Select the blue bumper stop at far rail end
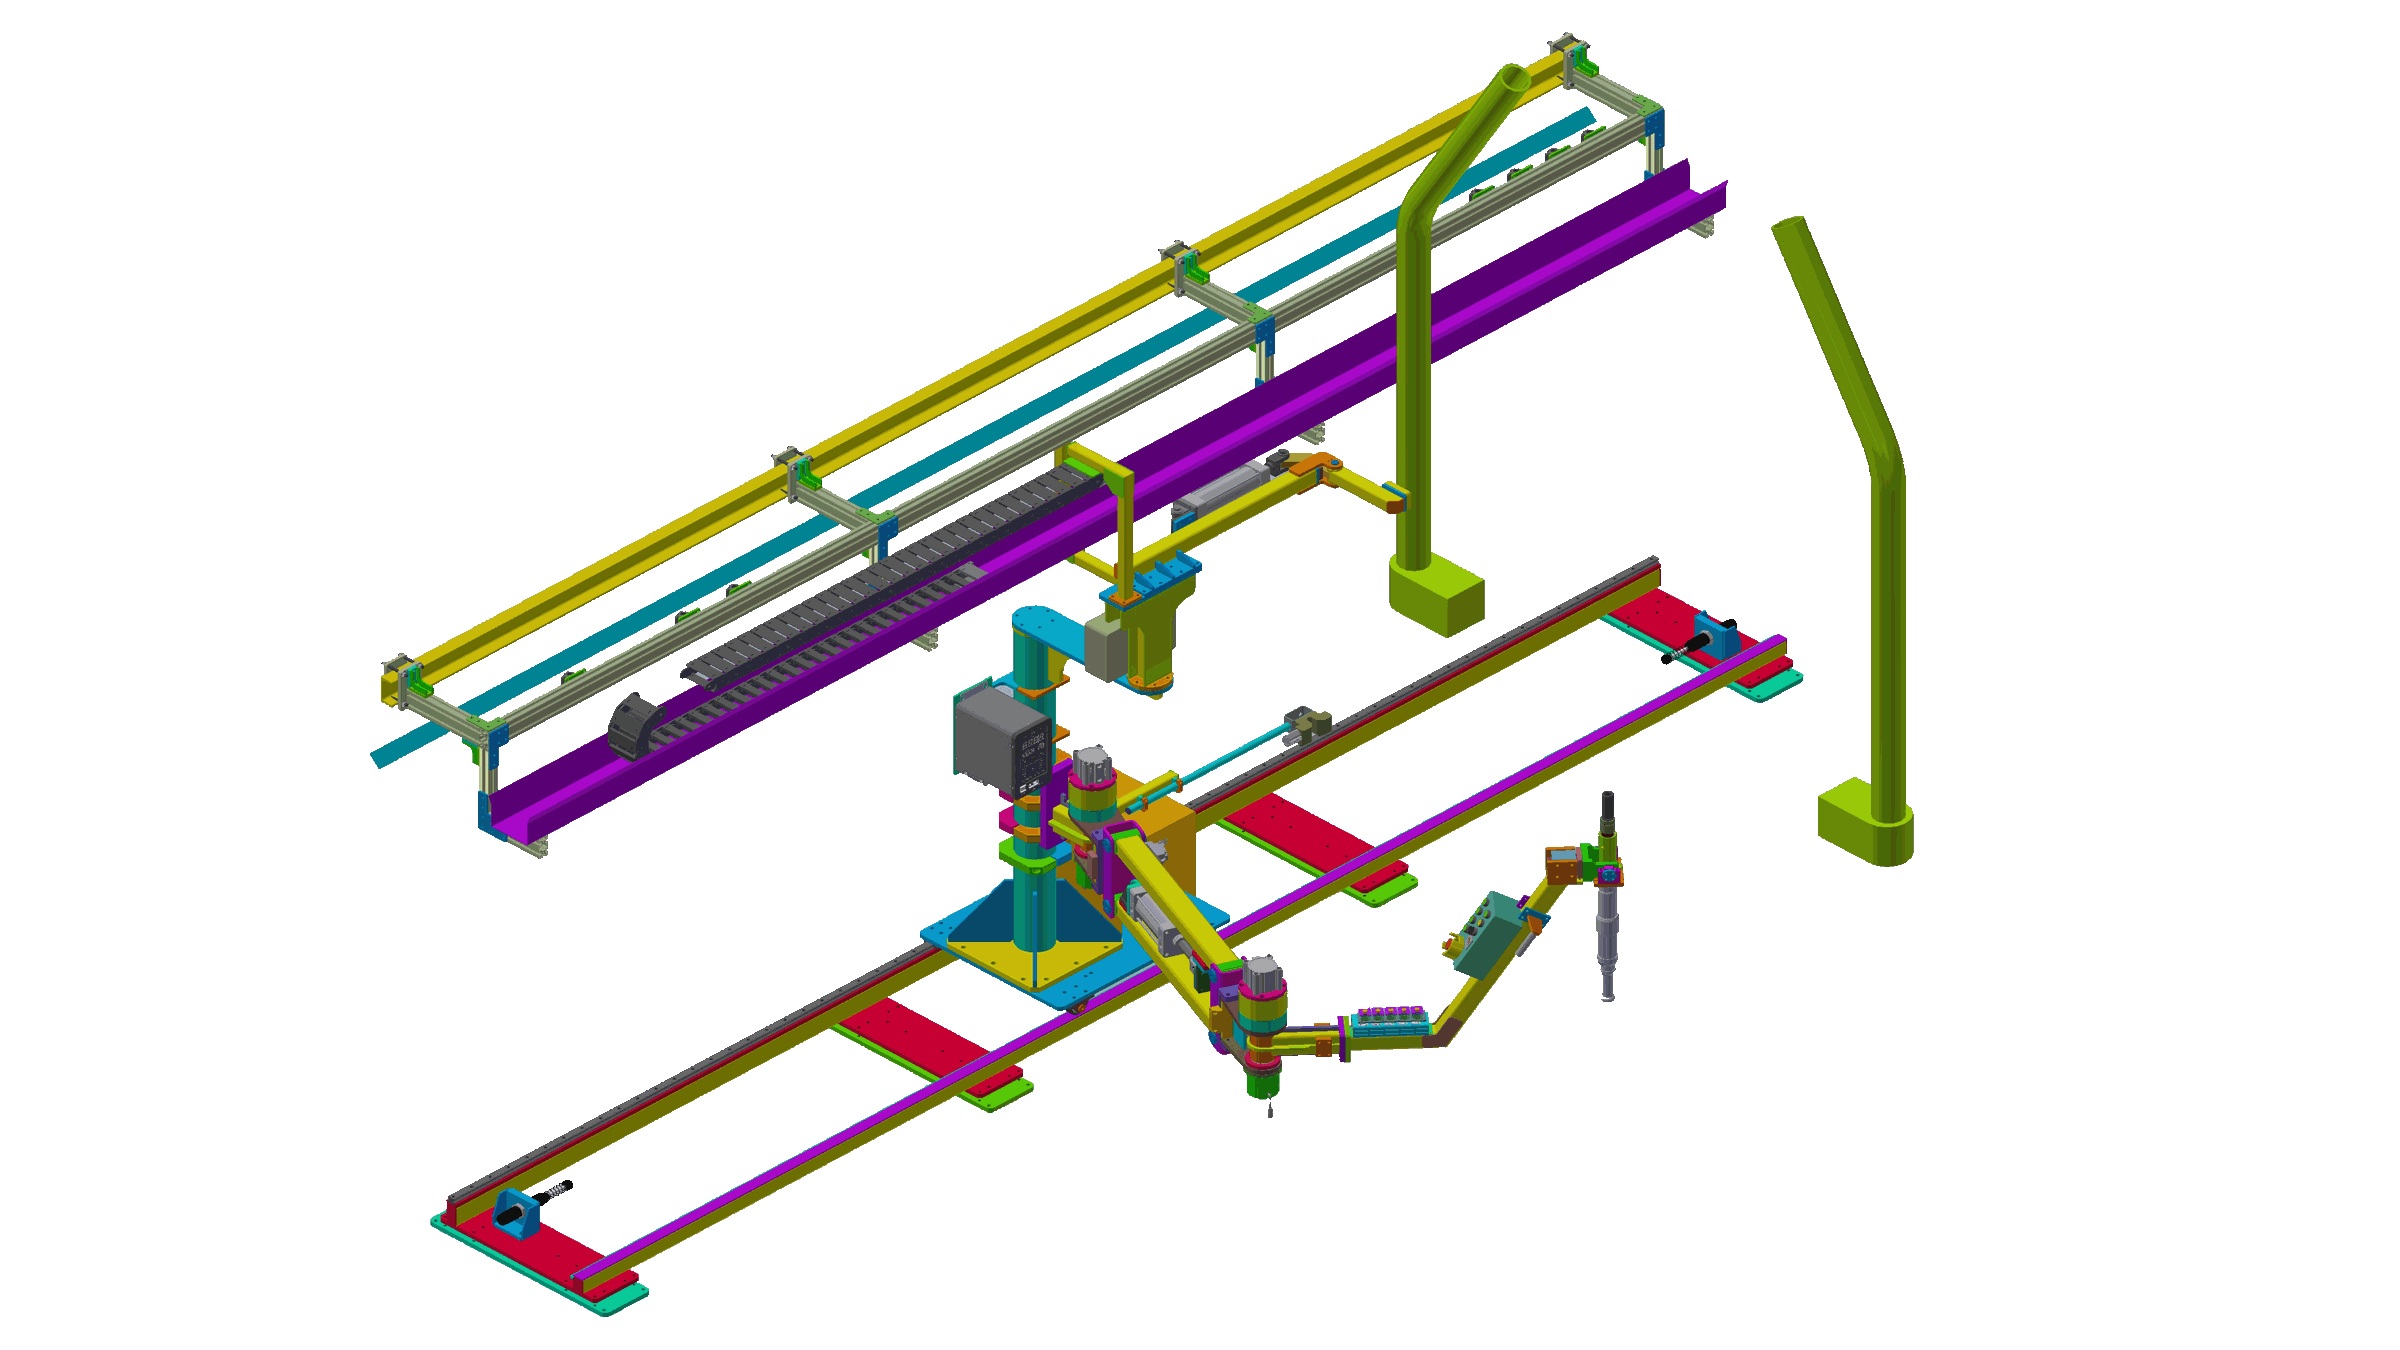 [x=1716, y=638]
